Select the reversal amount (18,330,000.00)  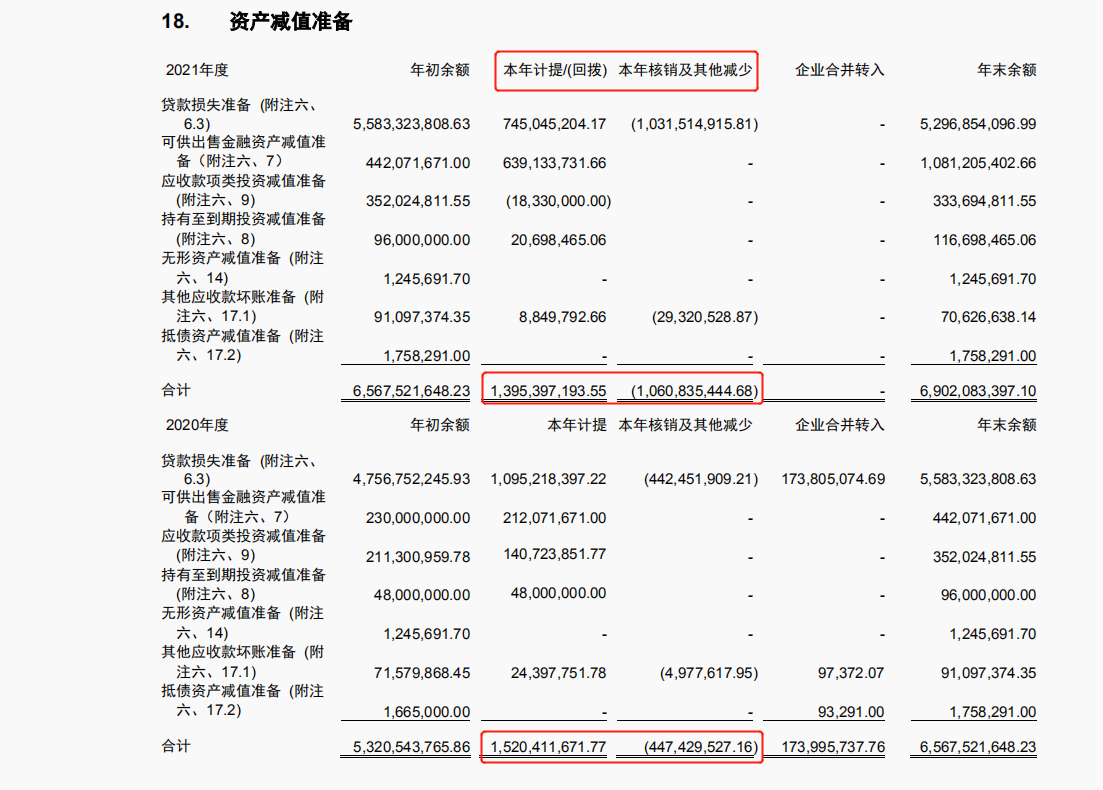[559, 201]
